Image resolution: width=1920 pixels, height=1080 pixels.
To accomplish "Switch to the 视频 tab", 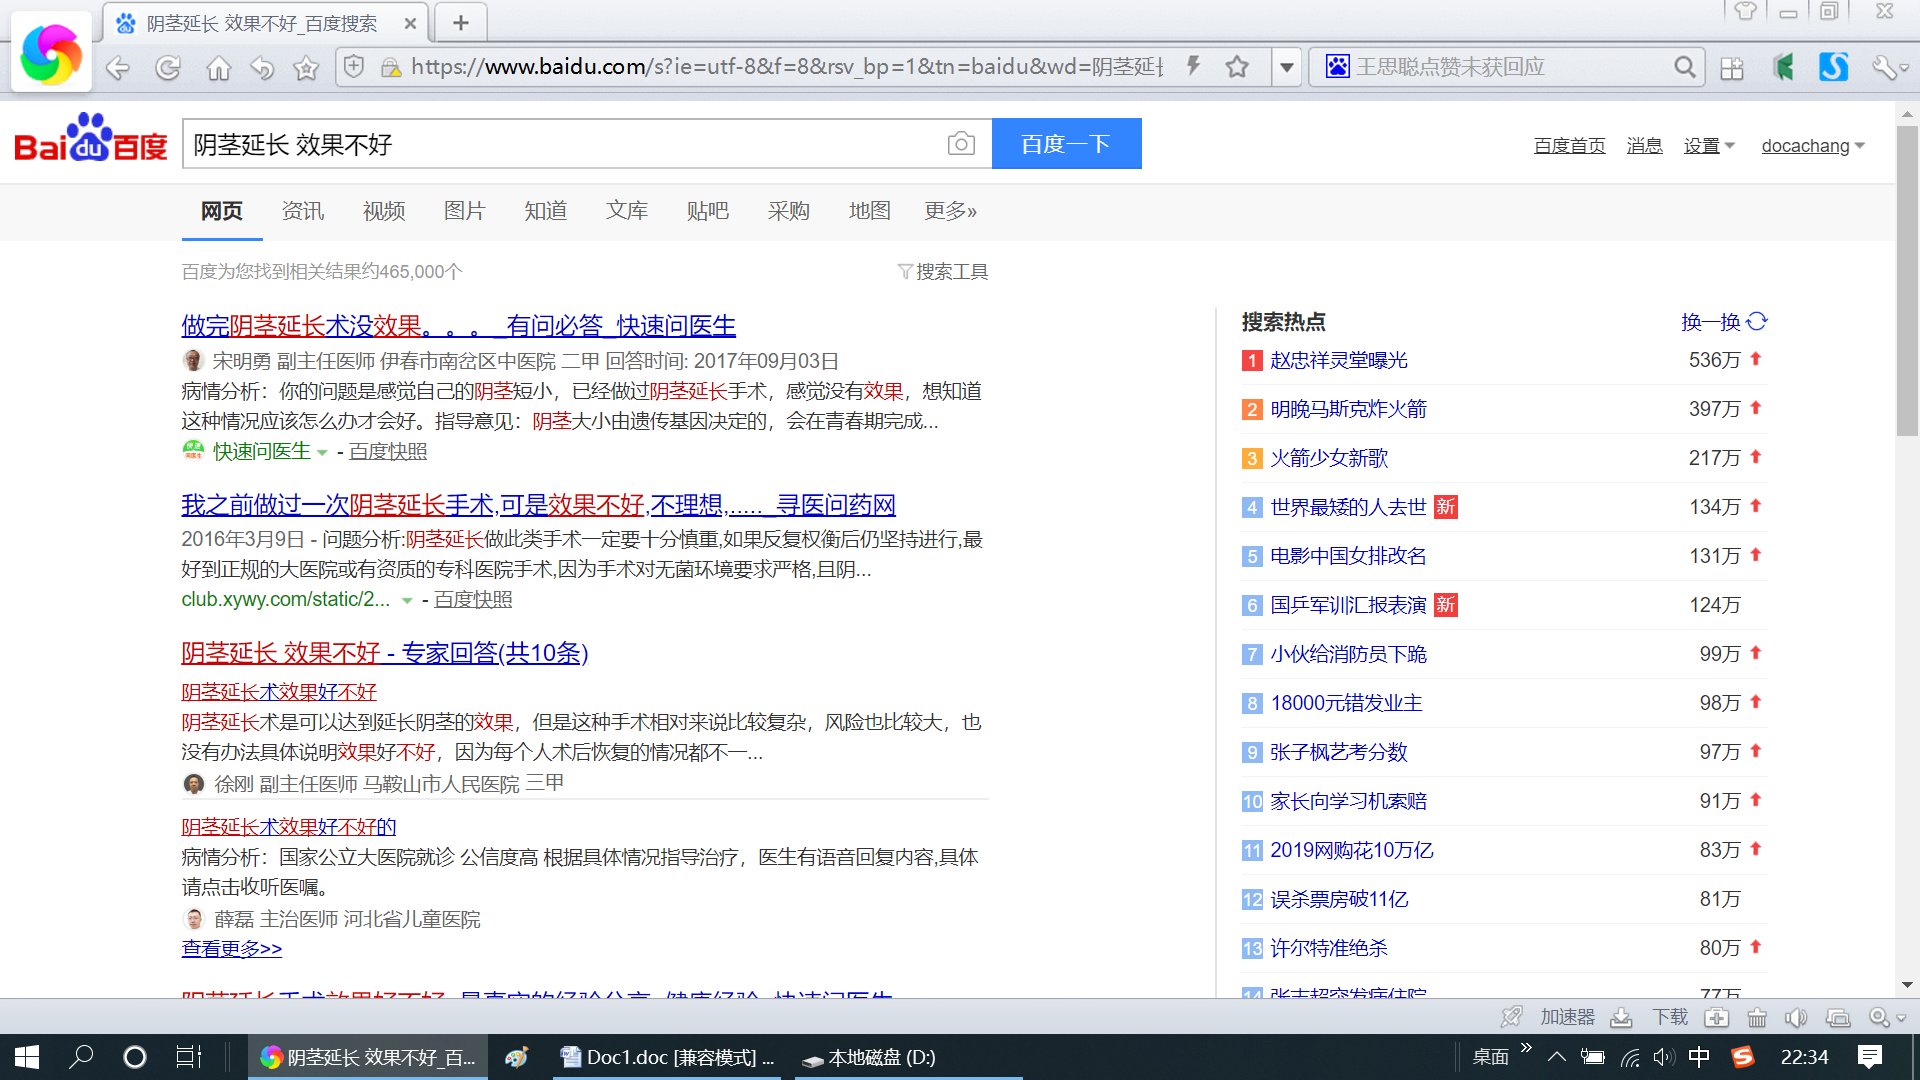I will click(x=384, y=211).
